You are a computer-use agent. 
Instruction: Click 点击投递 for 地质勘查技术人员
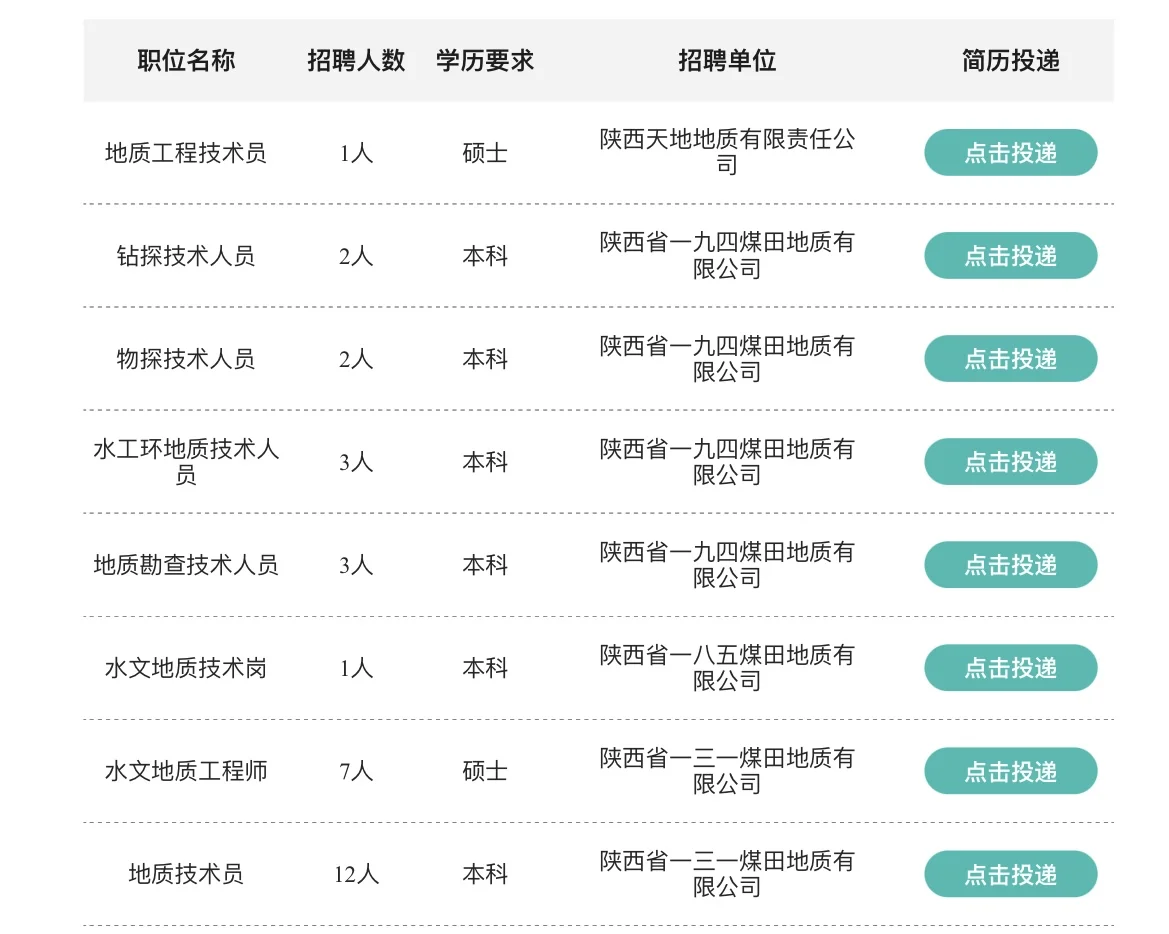[x=1010, y=565]
